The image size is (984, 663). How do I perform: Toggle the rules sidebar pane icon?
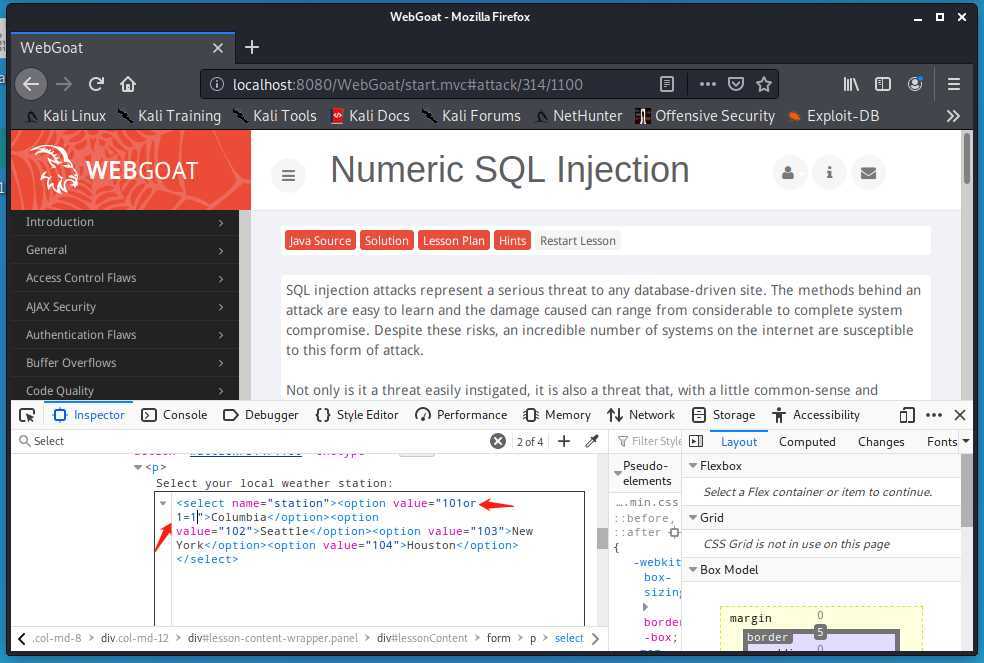(696, 441)
